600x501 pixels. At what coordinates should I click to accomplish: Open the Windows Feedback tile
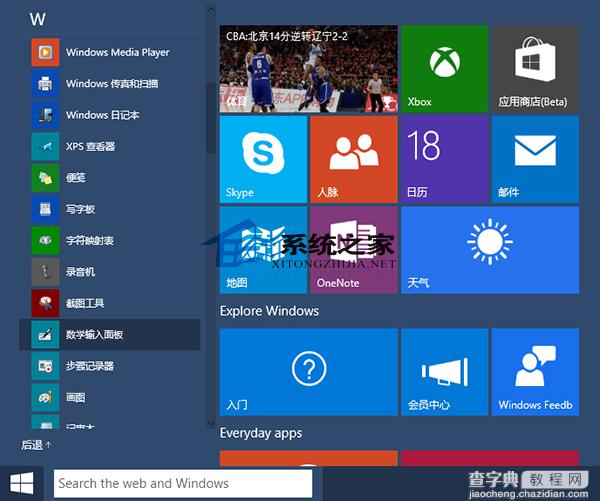[535, 372]
